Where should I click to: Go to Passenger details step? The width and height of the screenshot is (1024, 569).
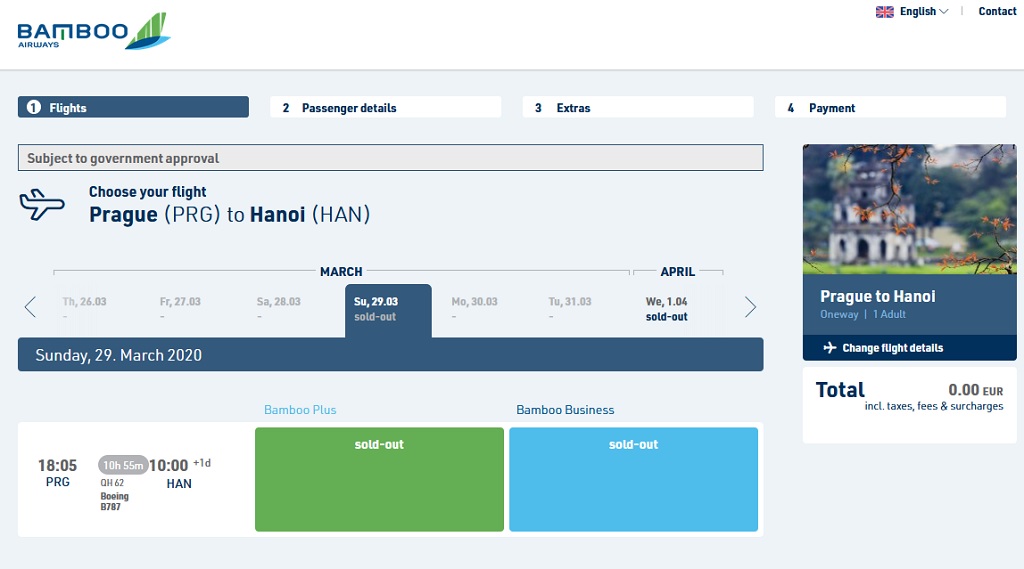(385, 107)
